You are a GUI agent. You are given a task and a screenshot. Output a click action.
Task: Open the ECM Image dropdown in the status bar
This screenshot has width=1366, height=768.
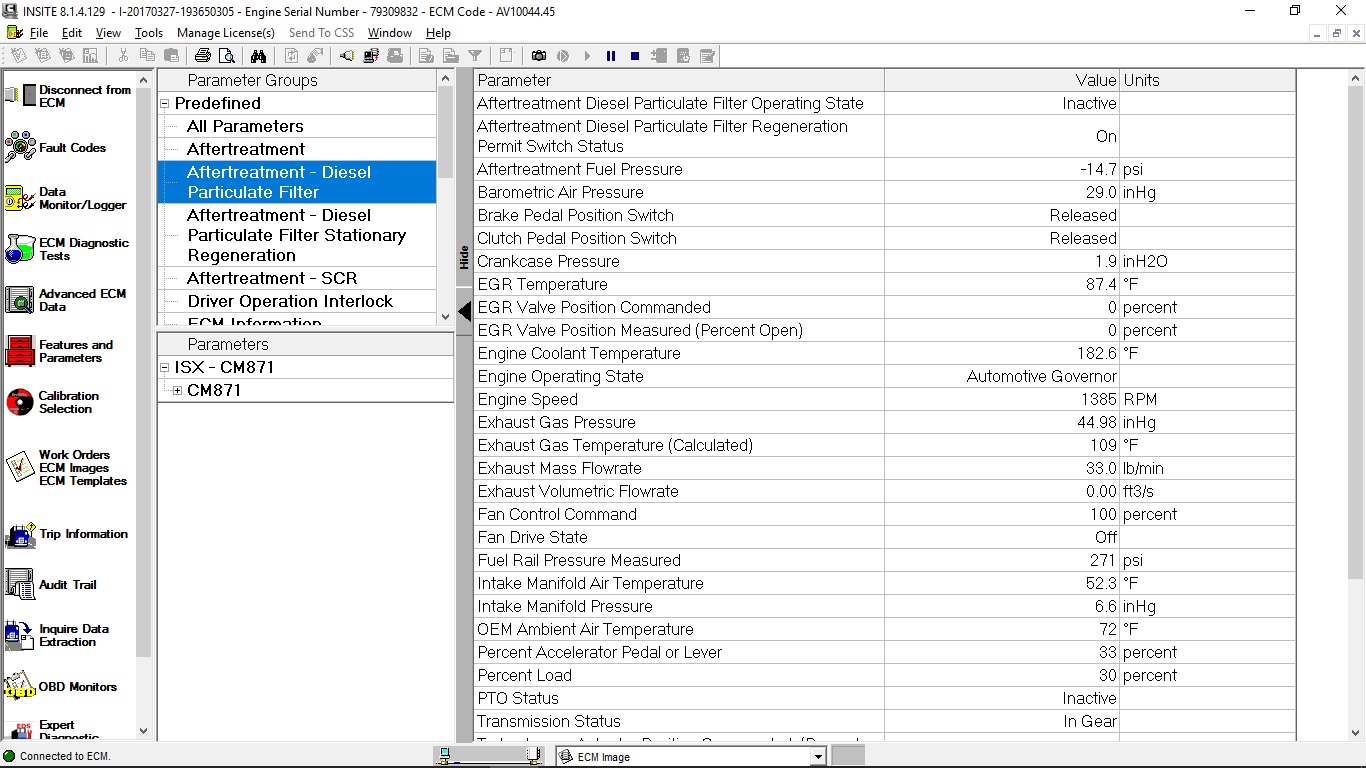818,757
